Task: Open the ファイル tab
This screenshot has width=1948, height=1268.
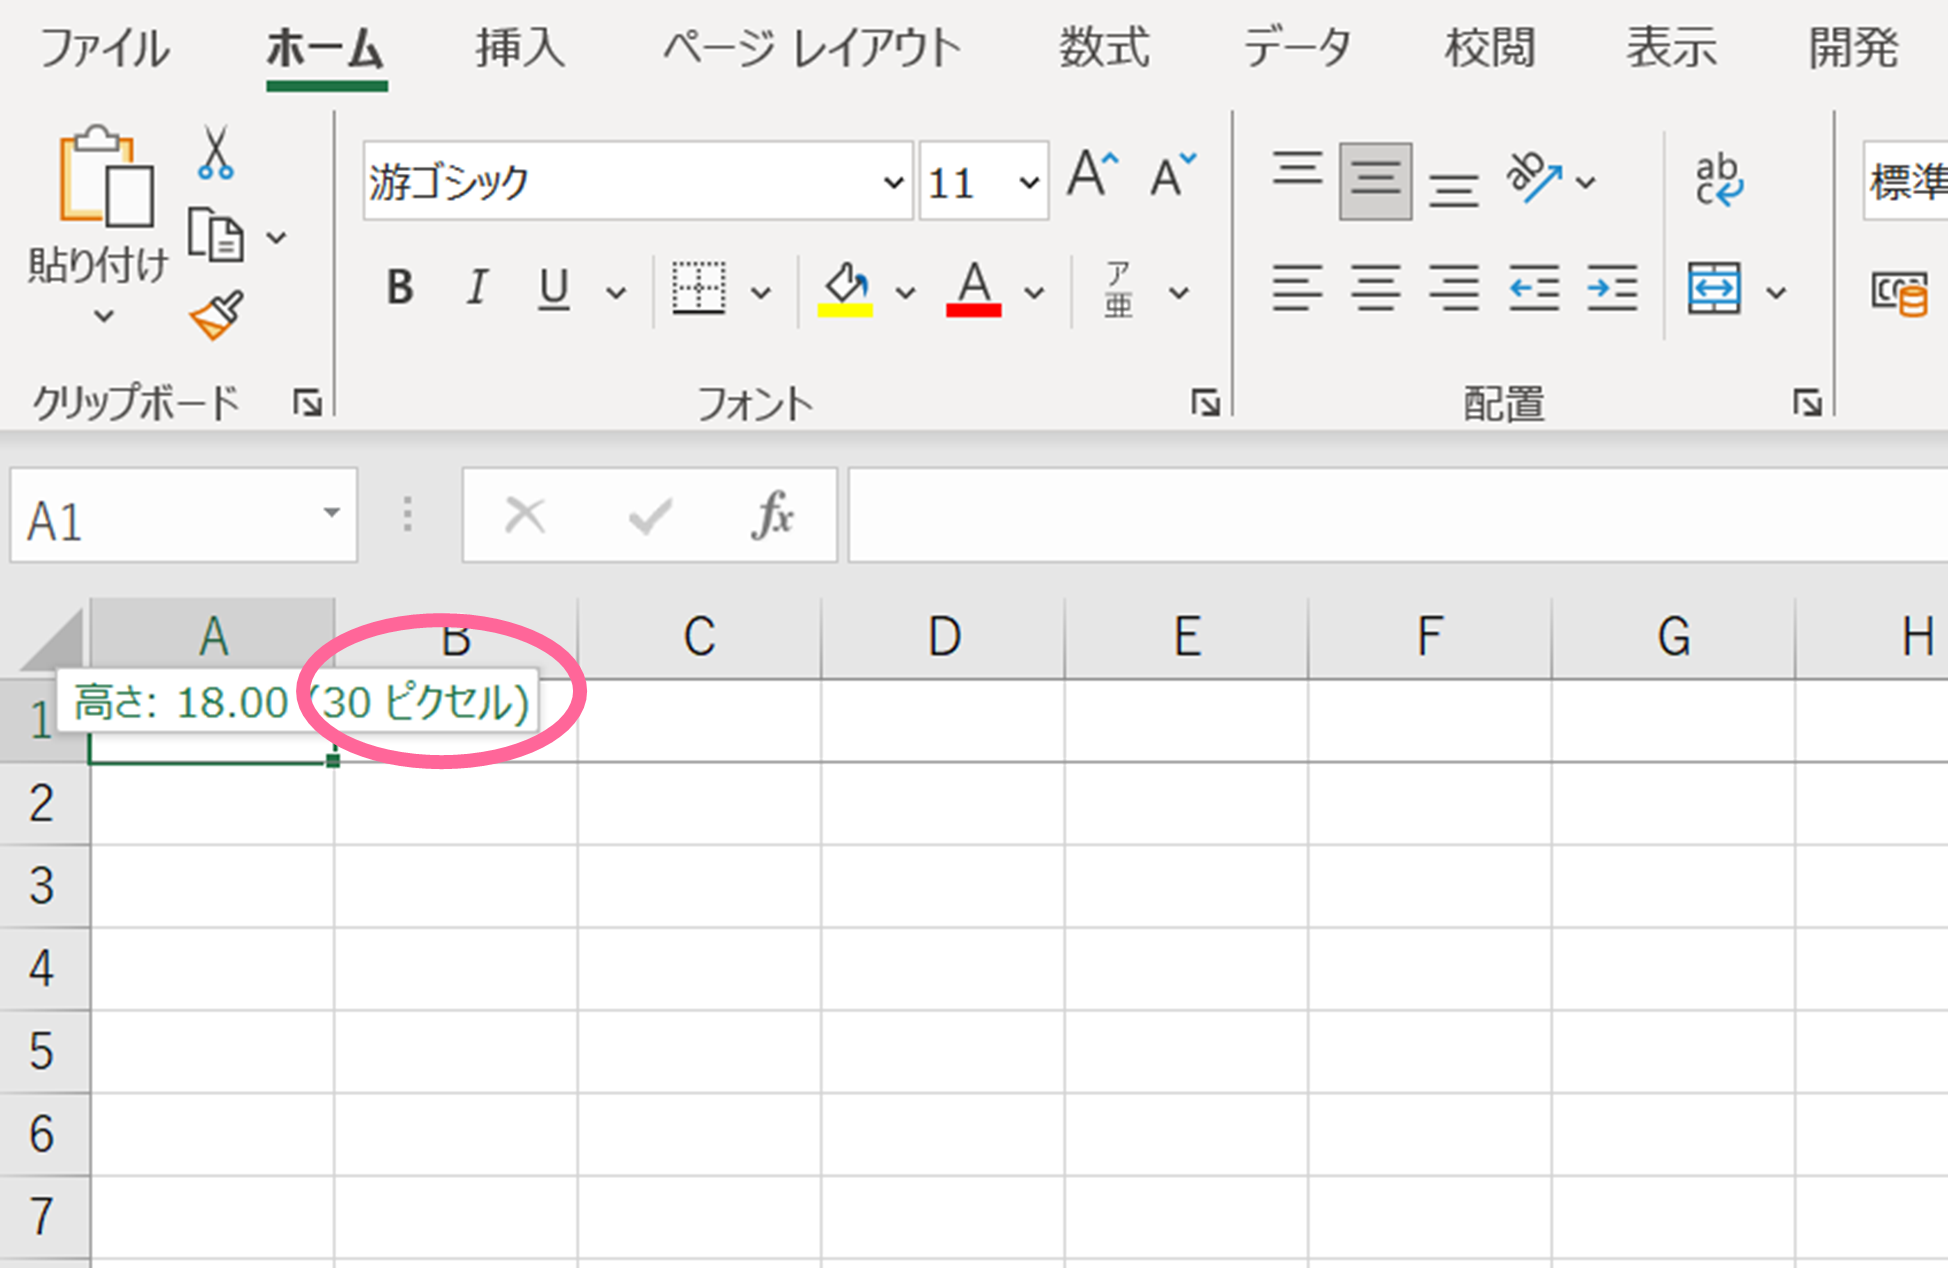Action: 104,48
